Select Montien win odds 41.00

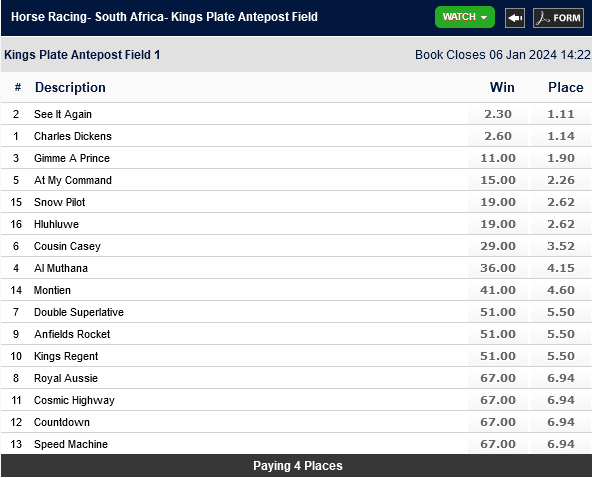pyautogui.click(x=498, y=290)
